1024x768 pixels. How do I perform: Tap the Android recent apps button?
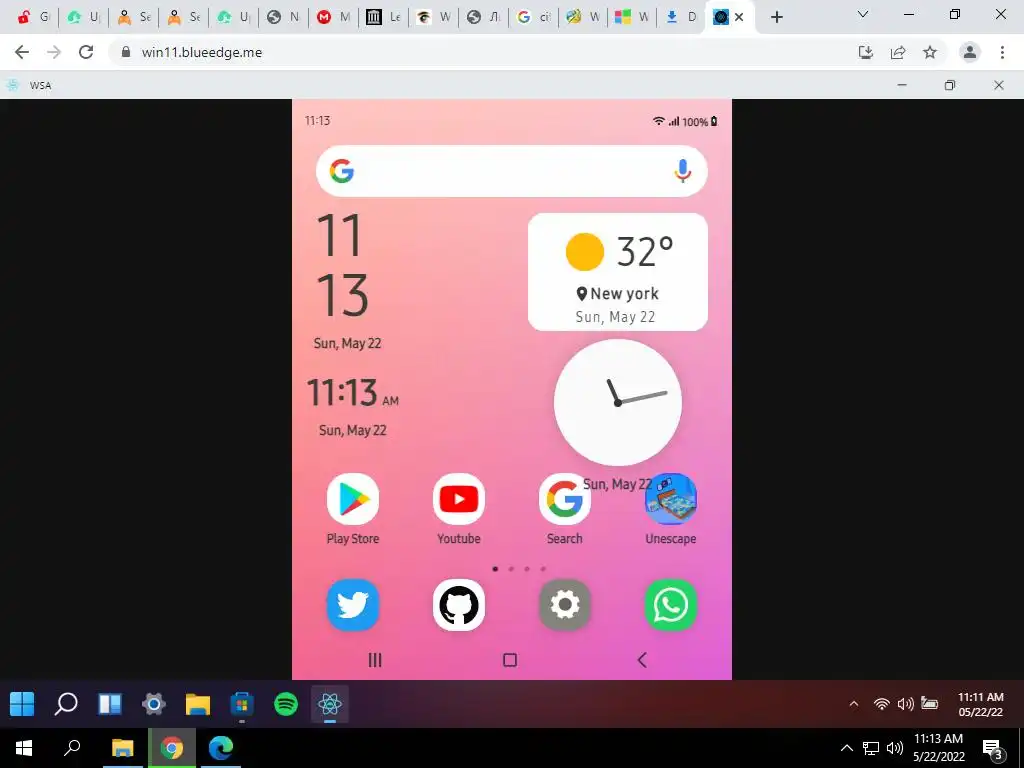tap(375, 660)
